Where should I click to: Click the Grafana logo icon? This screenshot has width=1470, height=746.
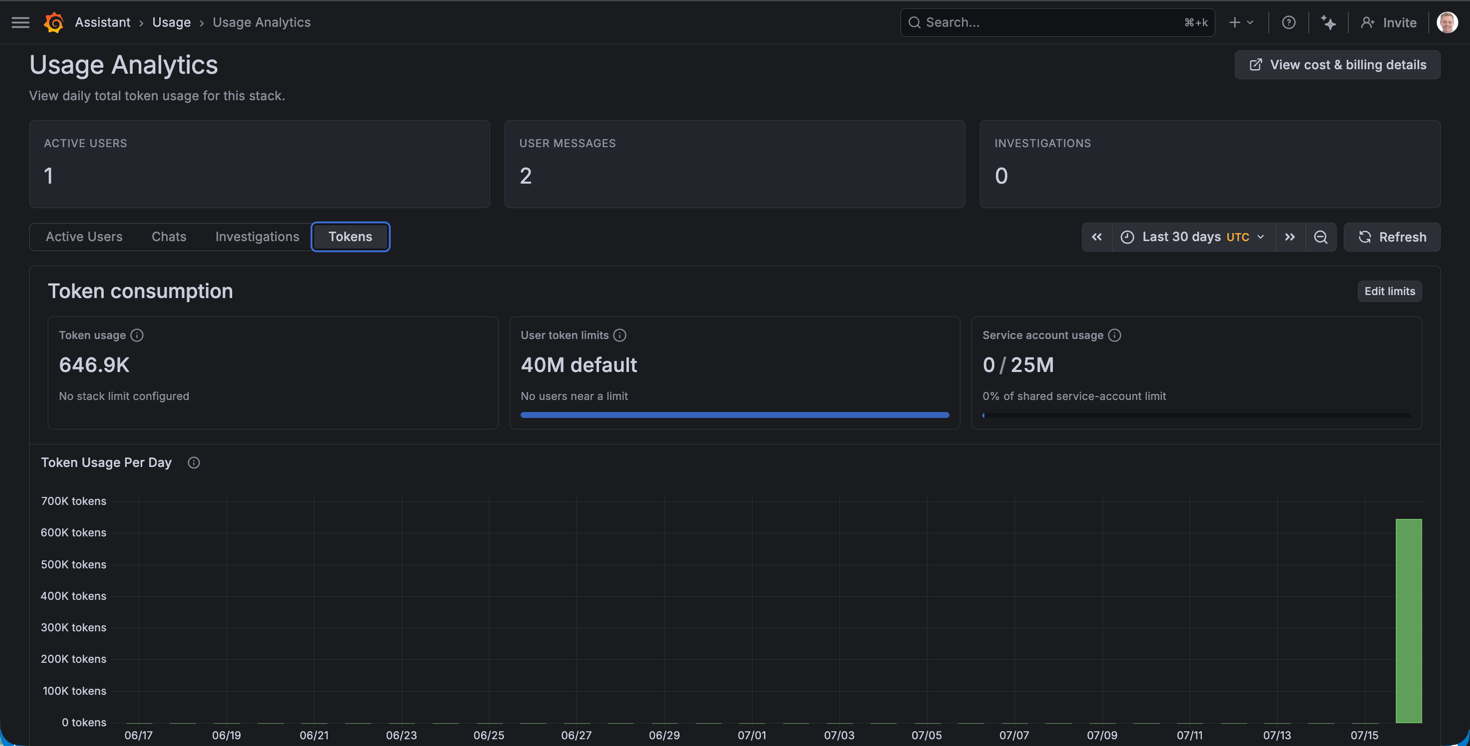coord(54,22)
